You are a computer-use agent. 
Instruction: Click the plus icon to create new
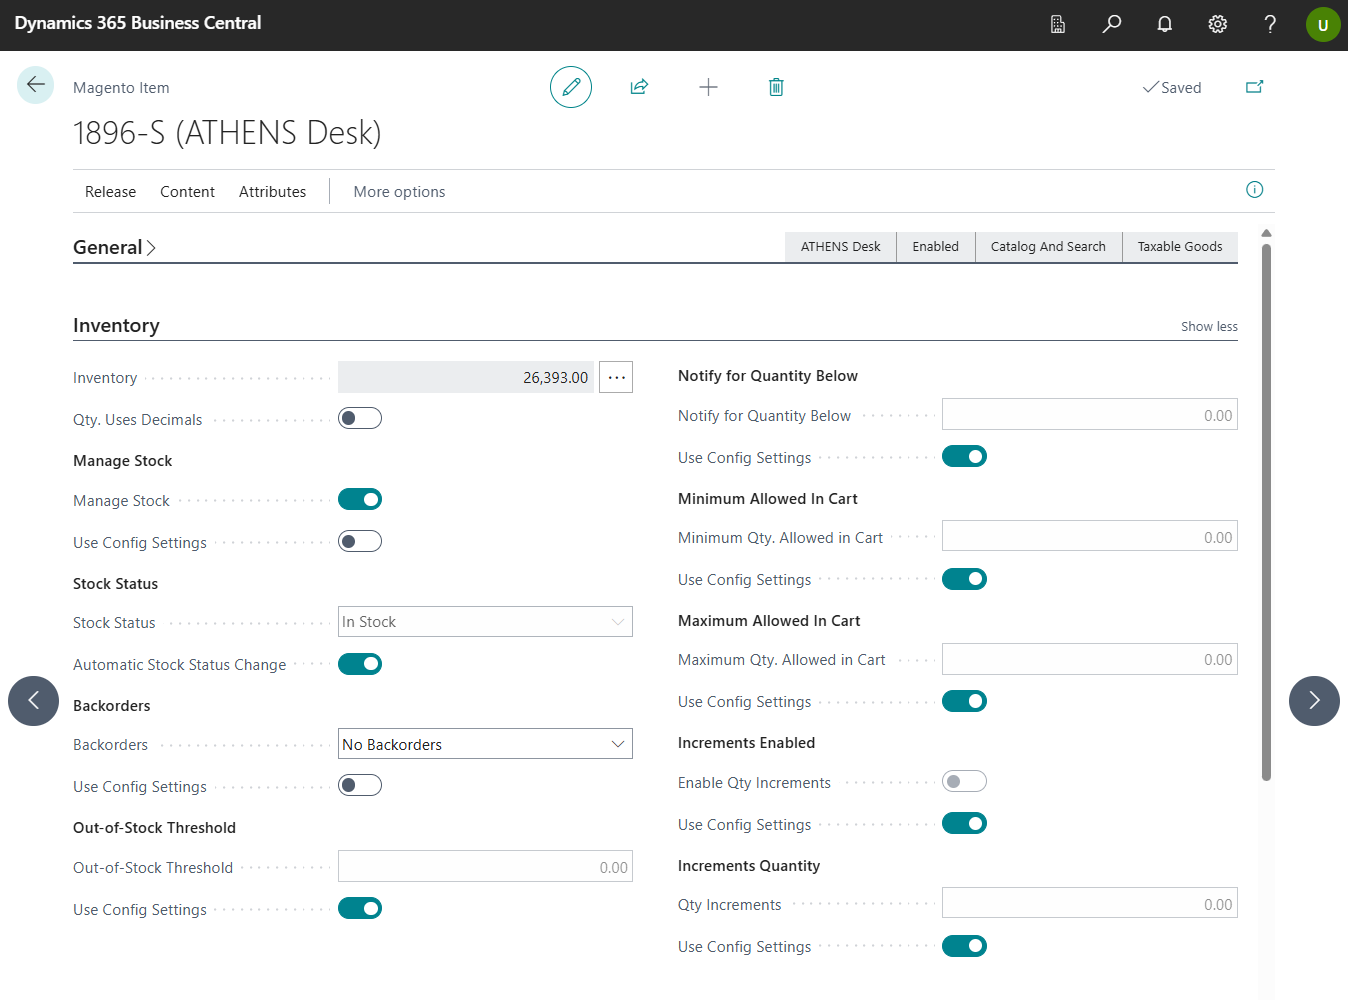pos(708,87)
